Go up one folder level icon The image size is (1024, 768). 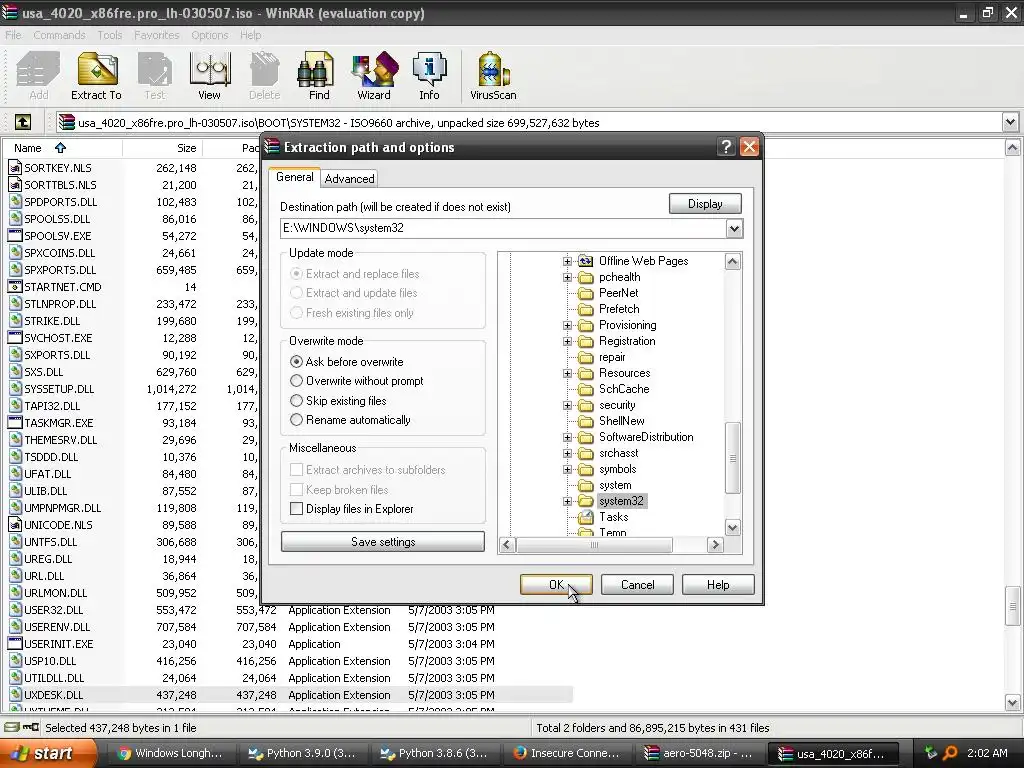23,122
